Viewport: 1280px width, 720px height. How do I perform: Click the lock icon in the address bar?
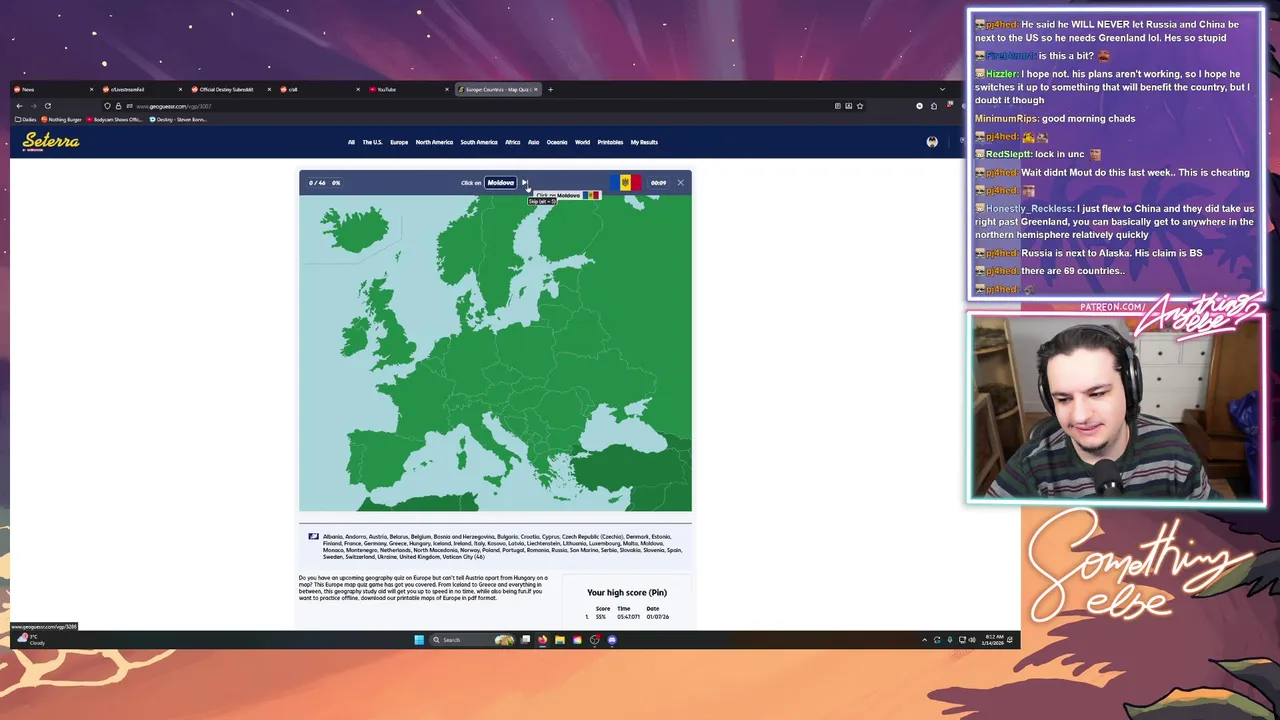(x=118, y=106)
